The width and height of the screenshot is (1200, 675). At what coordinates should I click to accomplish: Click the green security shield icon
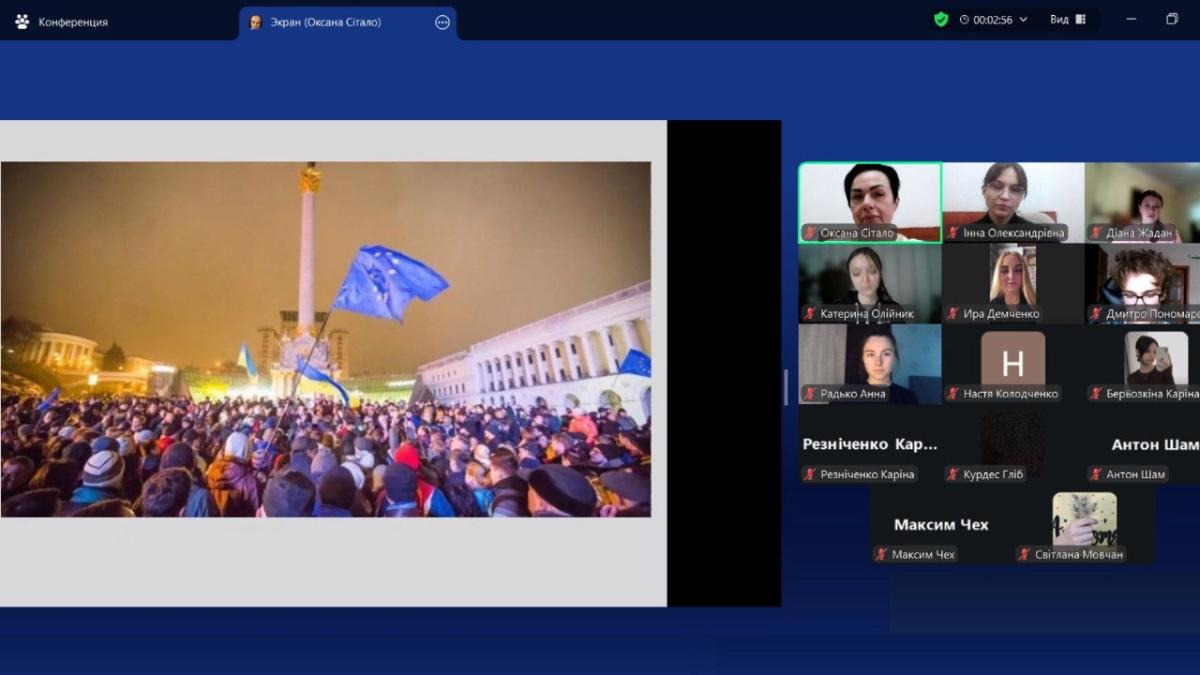941,19
